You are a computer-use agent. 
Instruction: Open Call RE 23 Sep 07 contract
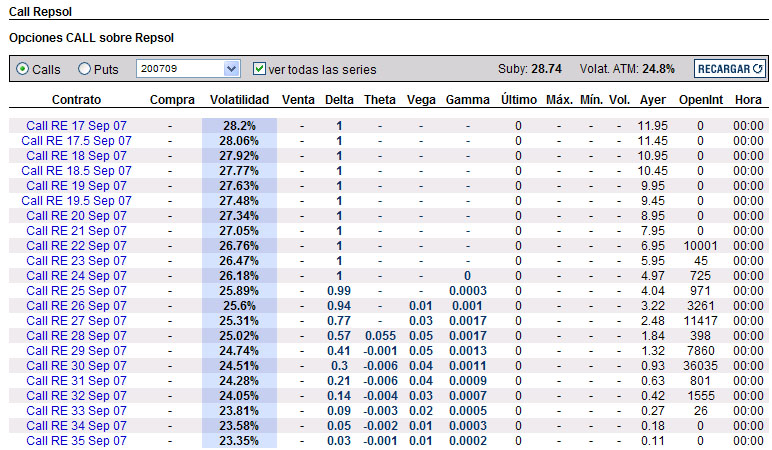[x=76, y=261]
